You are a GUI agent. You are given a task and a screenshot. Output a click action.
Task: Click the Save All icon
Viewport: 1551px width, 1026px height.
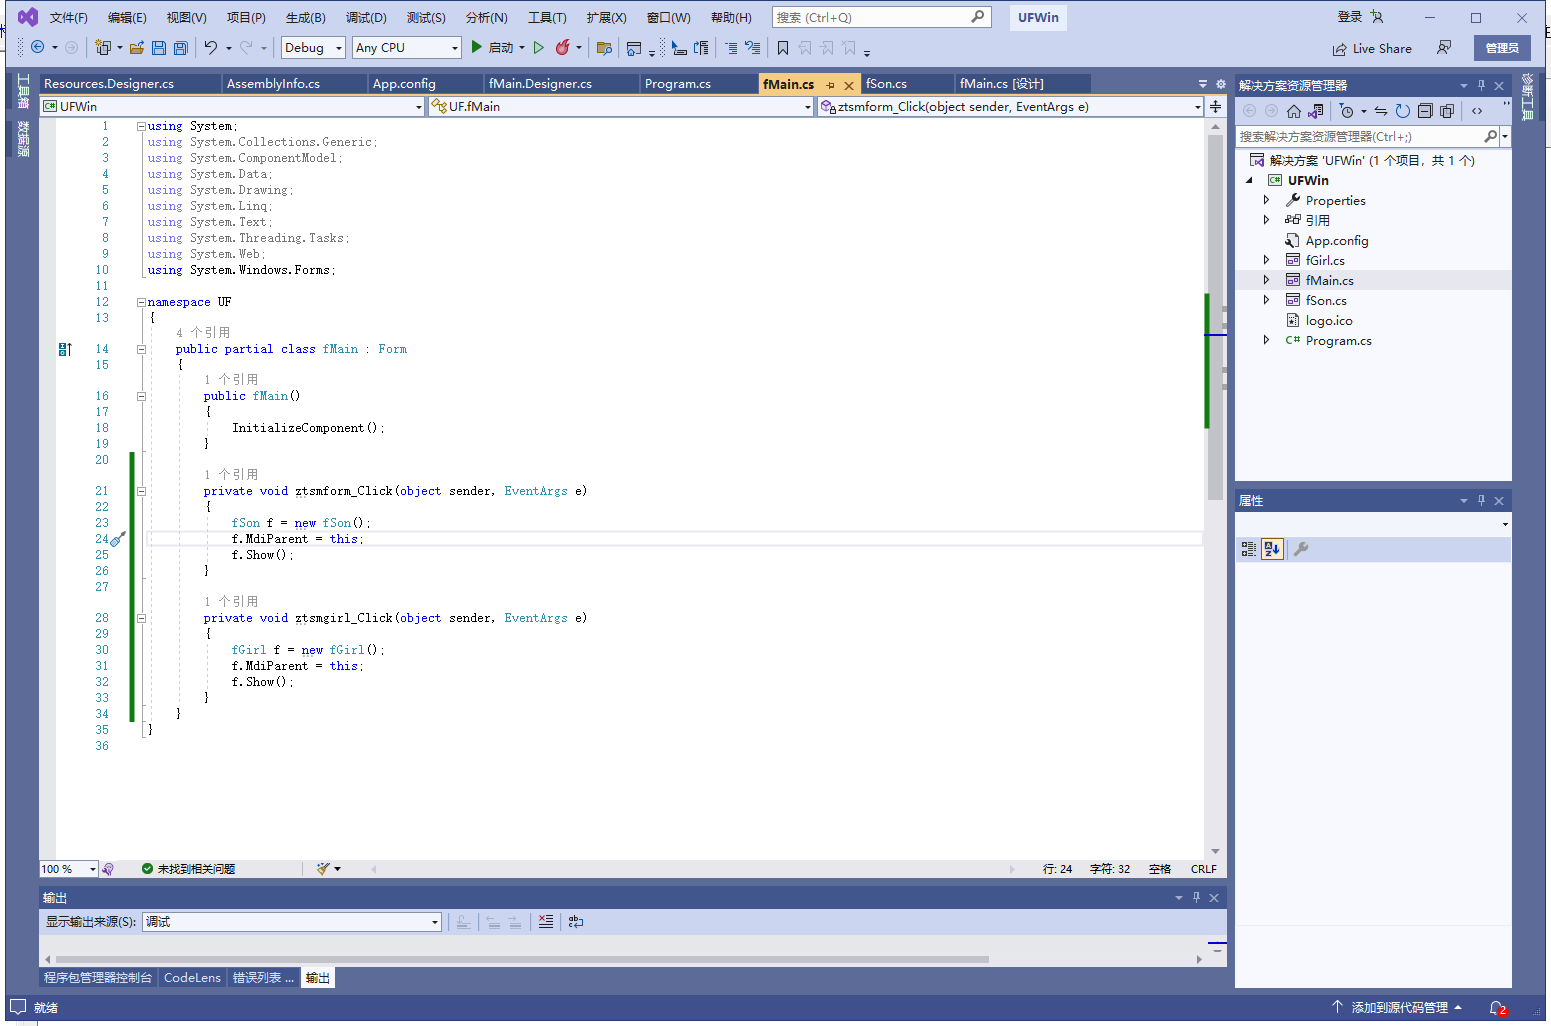[180, 47]
